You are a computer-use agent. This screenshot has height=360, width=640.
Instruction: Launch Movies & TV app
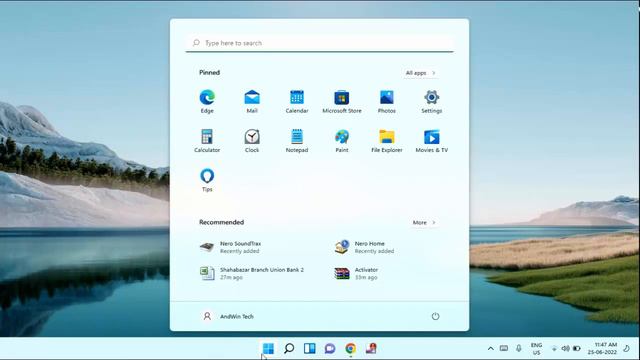431,141
